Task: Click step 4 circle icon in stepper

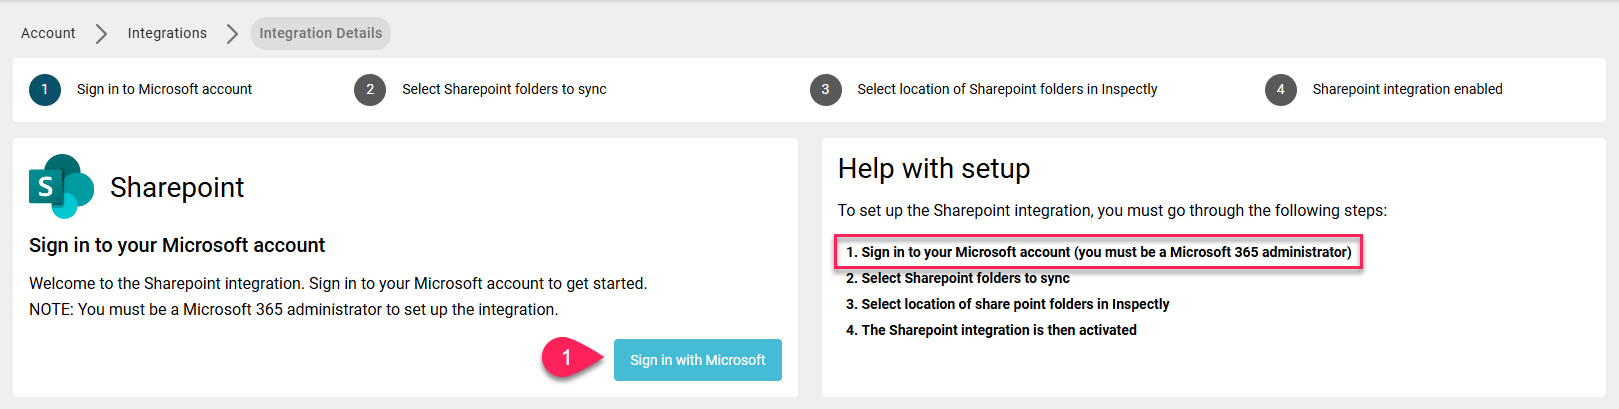Action: tap(1281, 89)
